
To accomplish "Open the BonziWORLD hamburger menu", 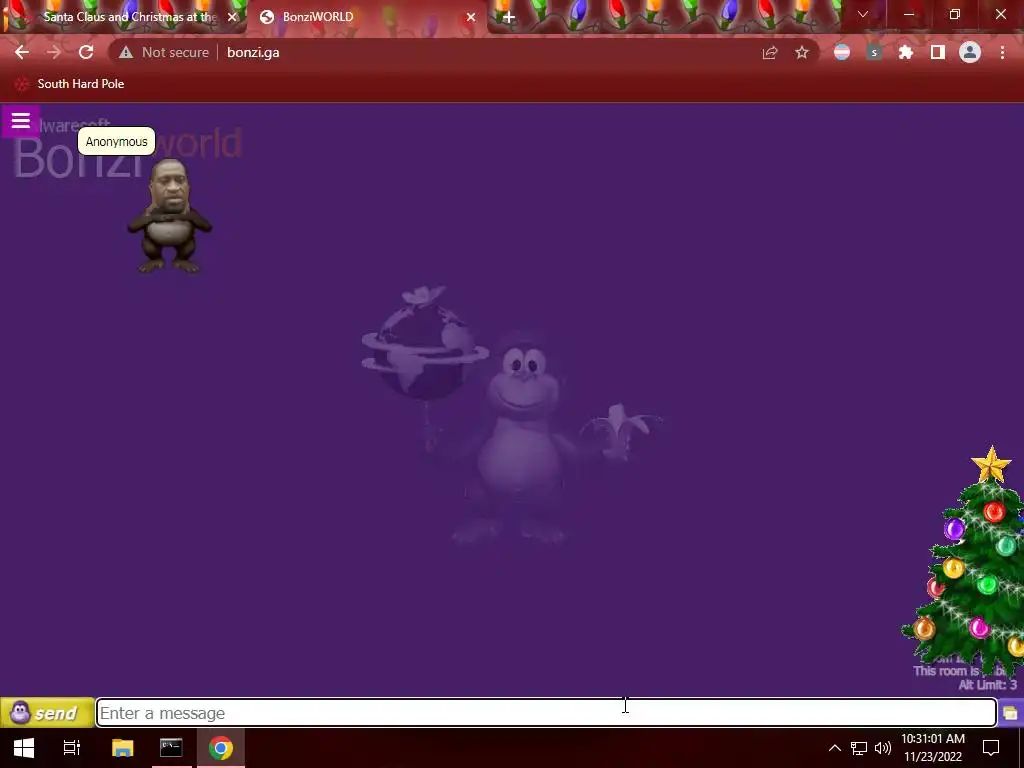I will coord(20,121).
